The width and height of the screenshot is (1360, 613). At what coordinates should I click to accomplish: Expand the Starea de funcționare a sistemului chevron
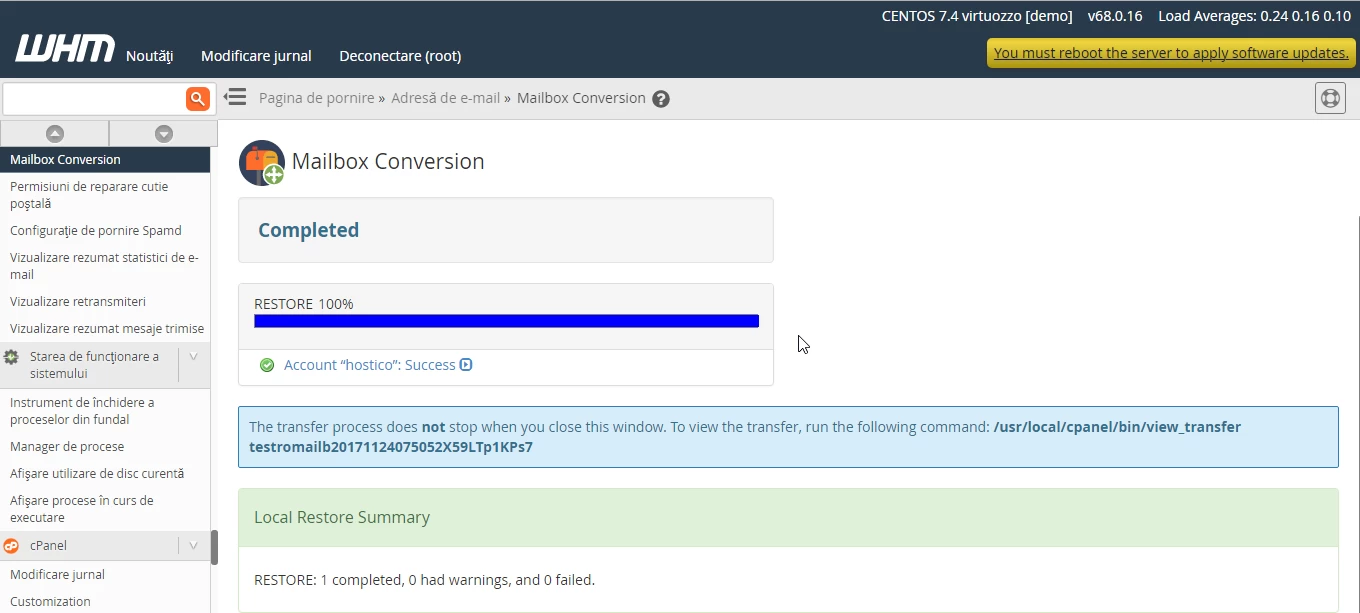192,356
